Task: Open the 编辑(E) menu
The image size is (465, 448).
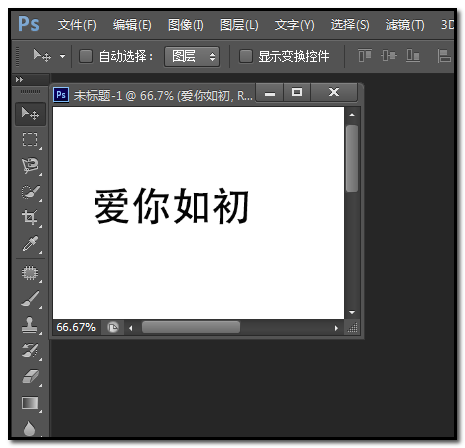Action: pos(132,25)
